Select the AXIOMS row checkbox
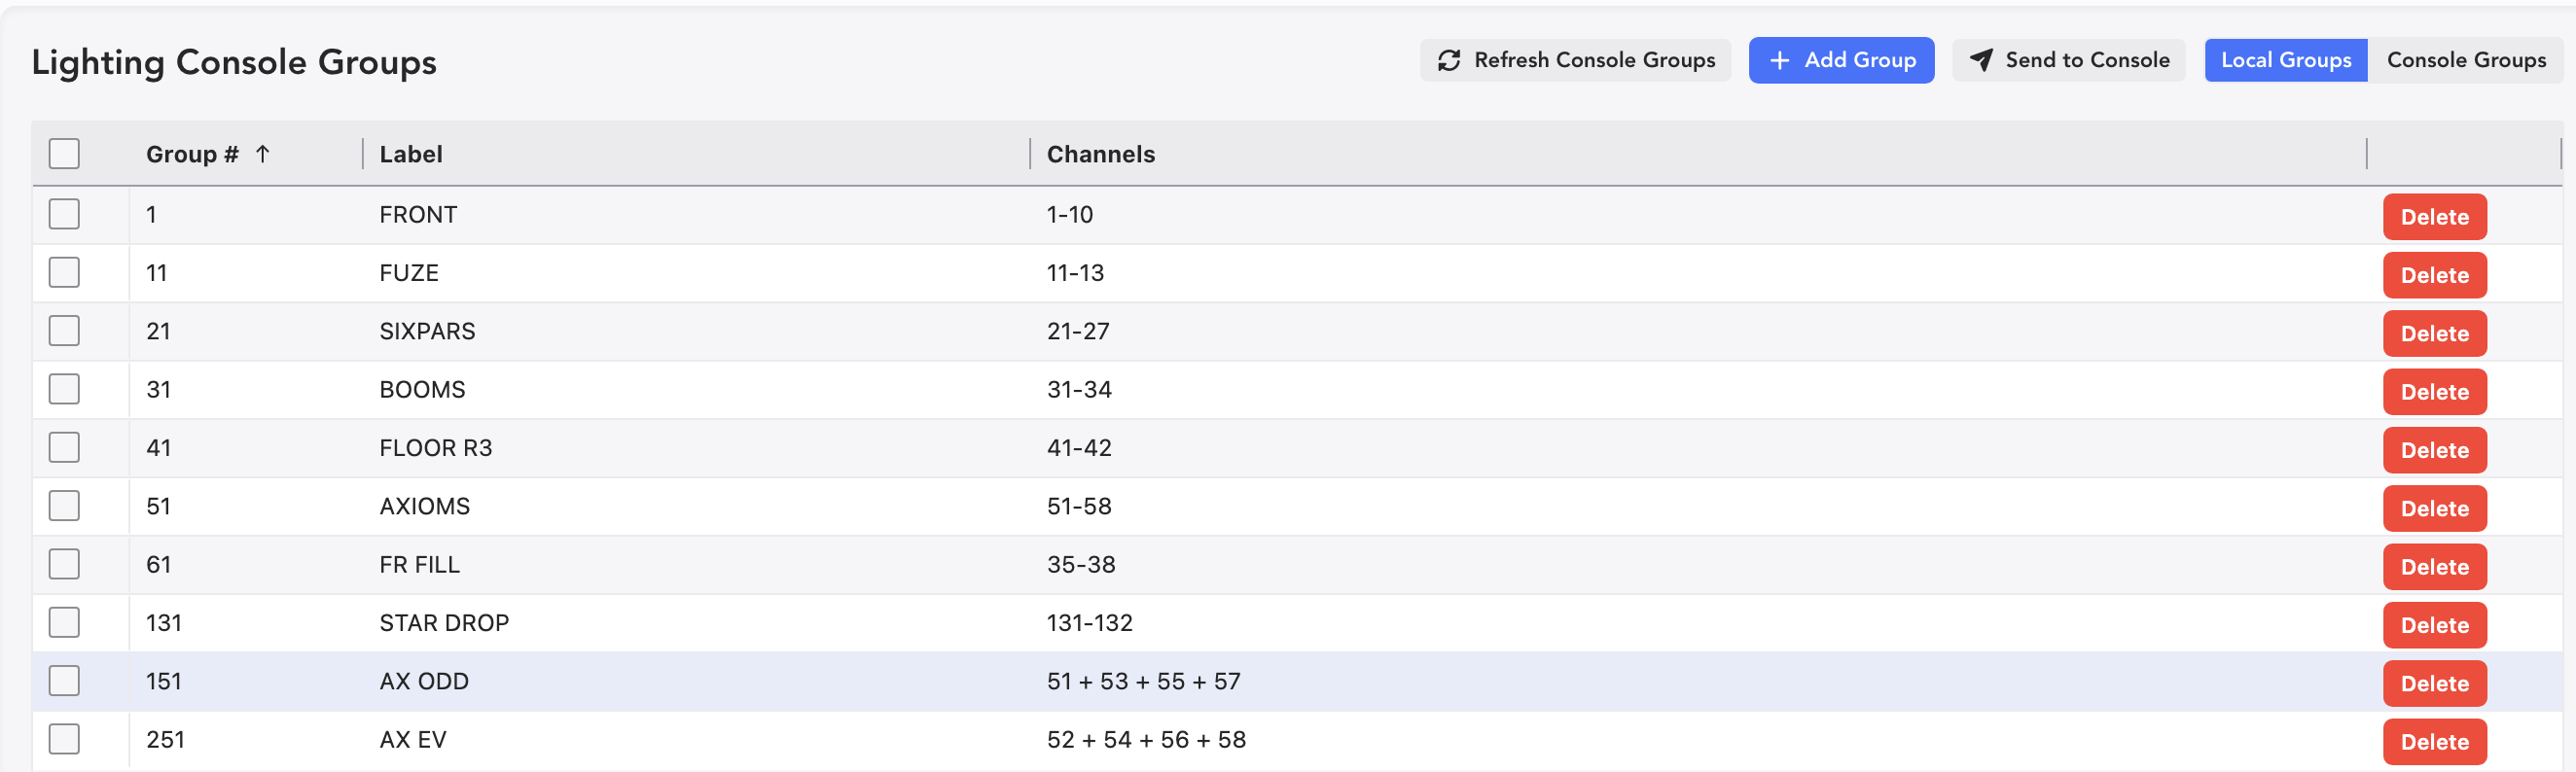The height and width of the screenshot is (772, 2576). (64, 506)
